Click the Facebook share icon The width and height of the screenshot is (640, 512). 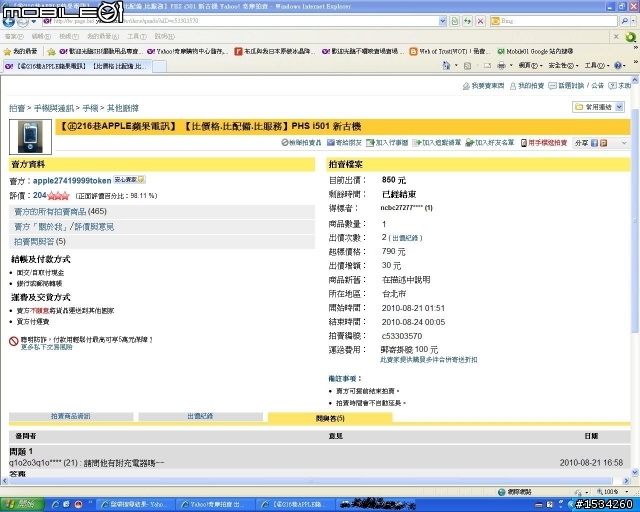pos(594,143)
